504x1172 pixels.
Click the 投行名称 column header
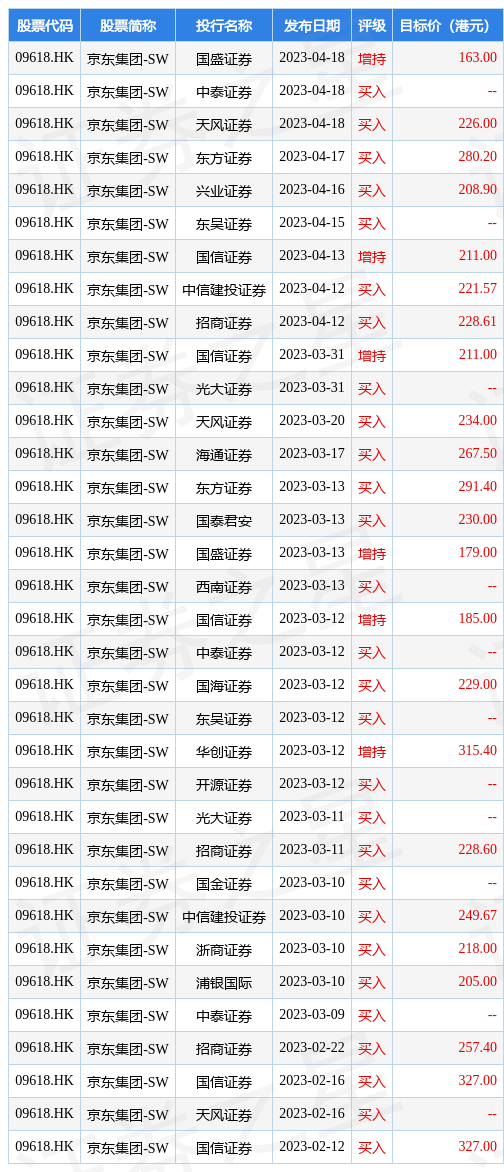click(224, 26)
